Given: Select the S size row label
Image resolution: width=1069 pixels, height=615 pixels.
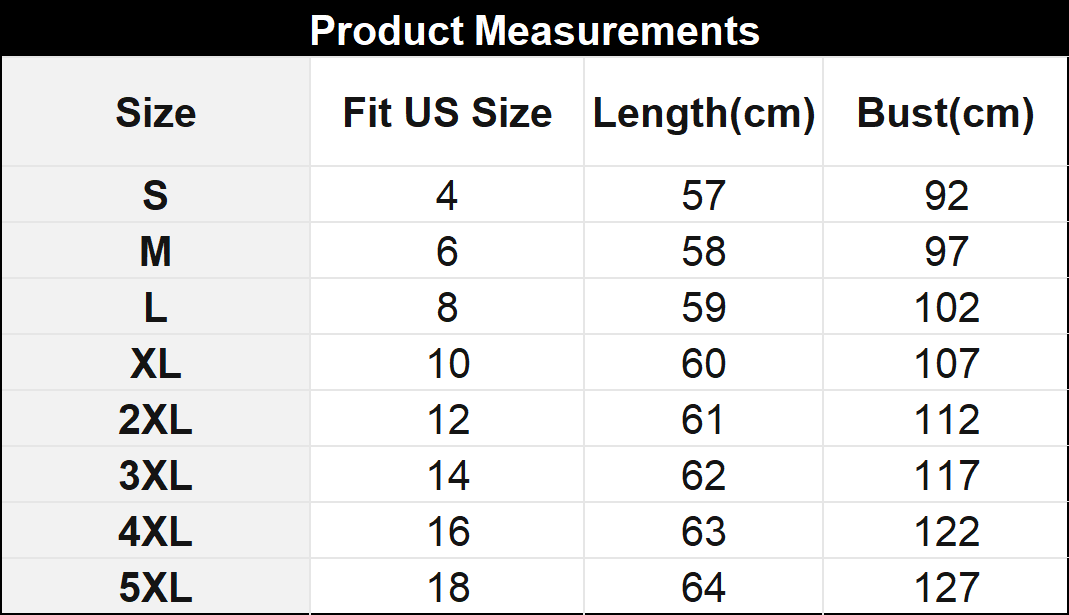Looking at the screenshot, I should click(155, 196).
